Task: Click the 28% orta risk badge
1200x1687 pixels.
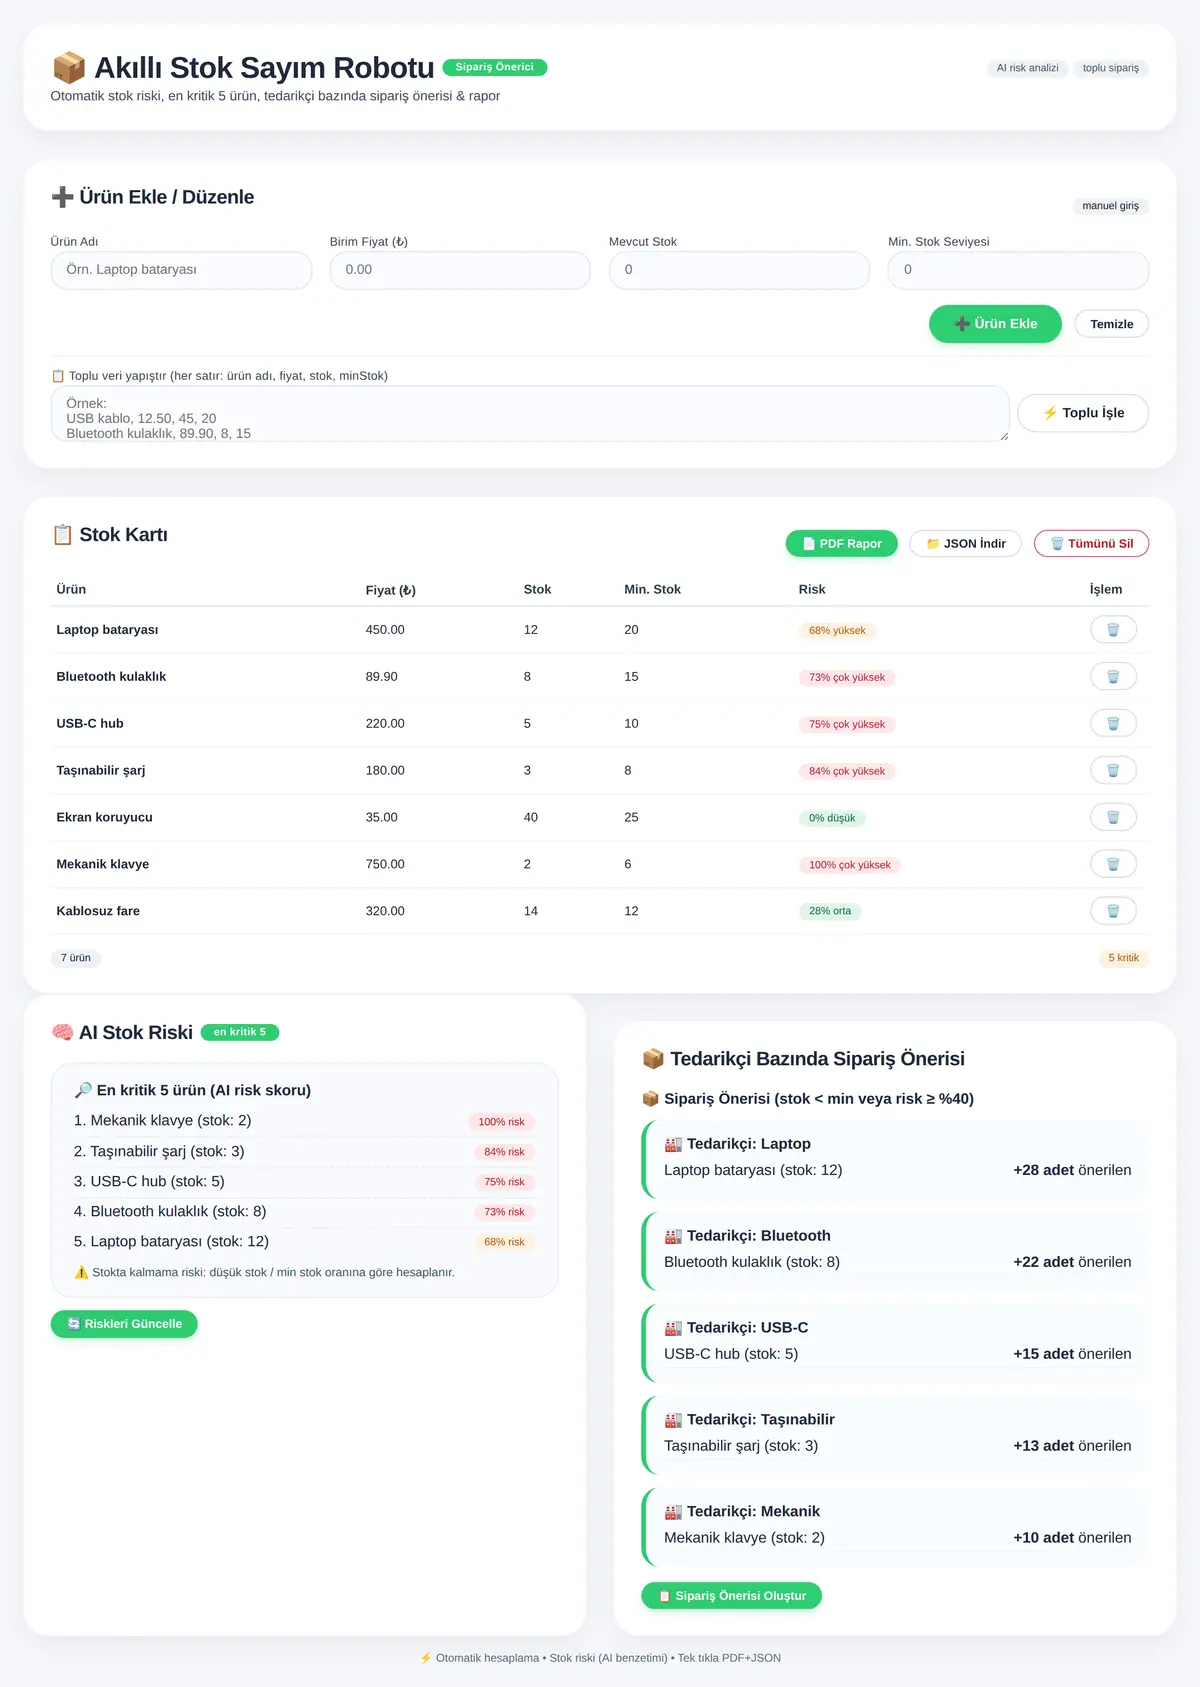Action: coord(830,911)
